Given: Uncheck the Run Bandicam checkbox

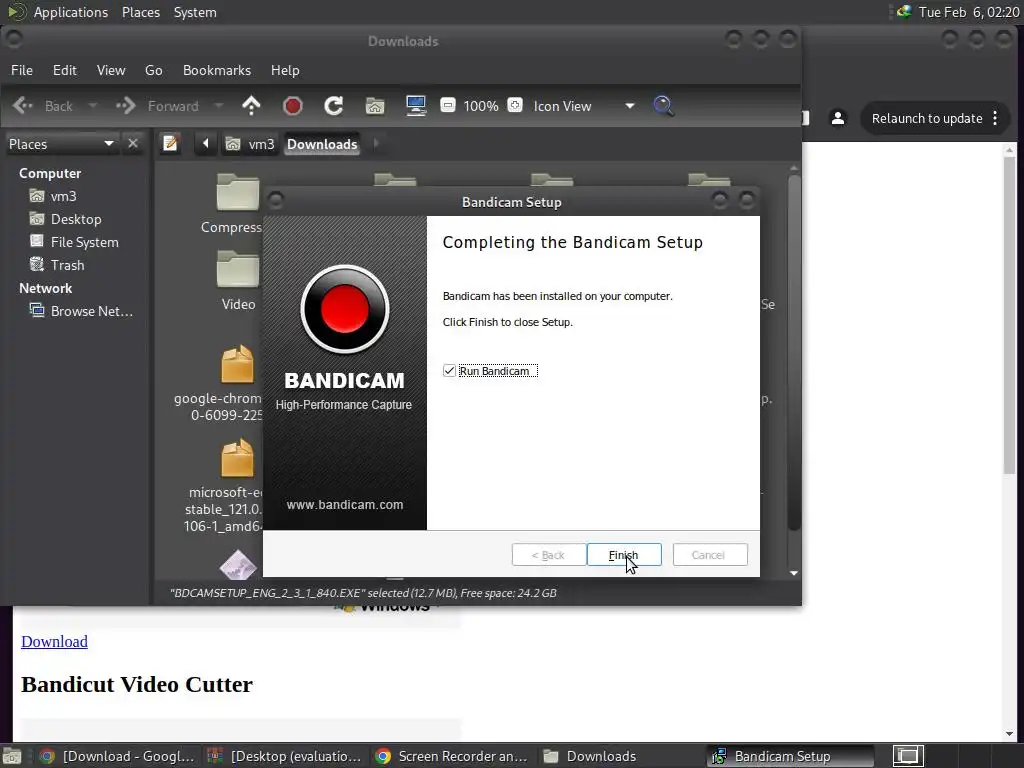Looking at the screenshot, I should click(449, 371).
